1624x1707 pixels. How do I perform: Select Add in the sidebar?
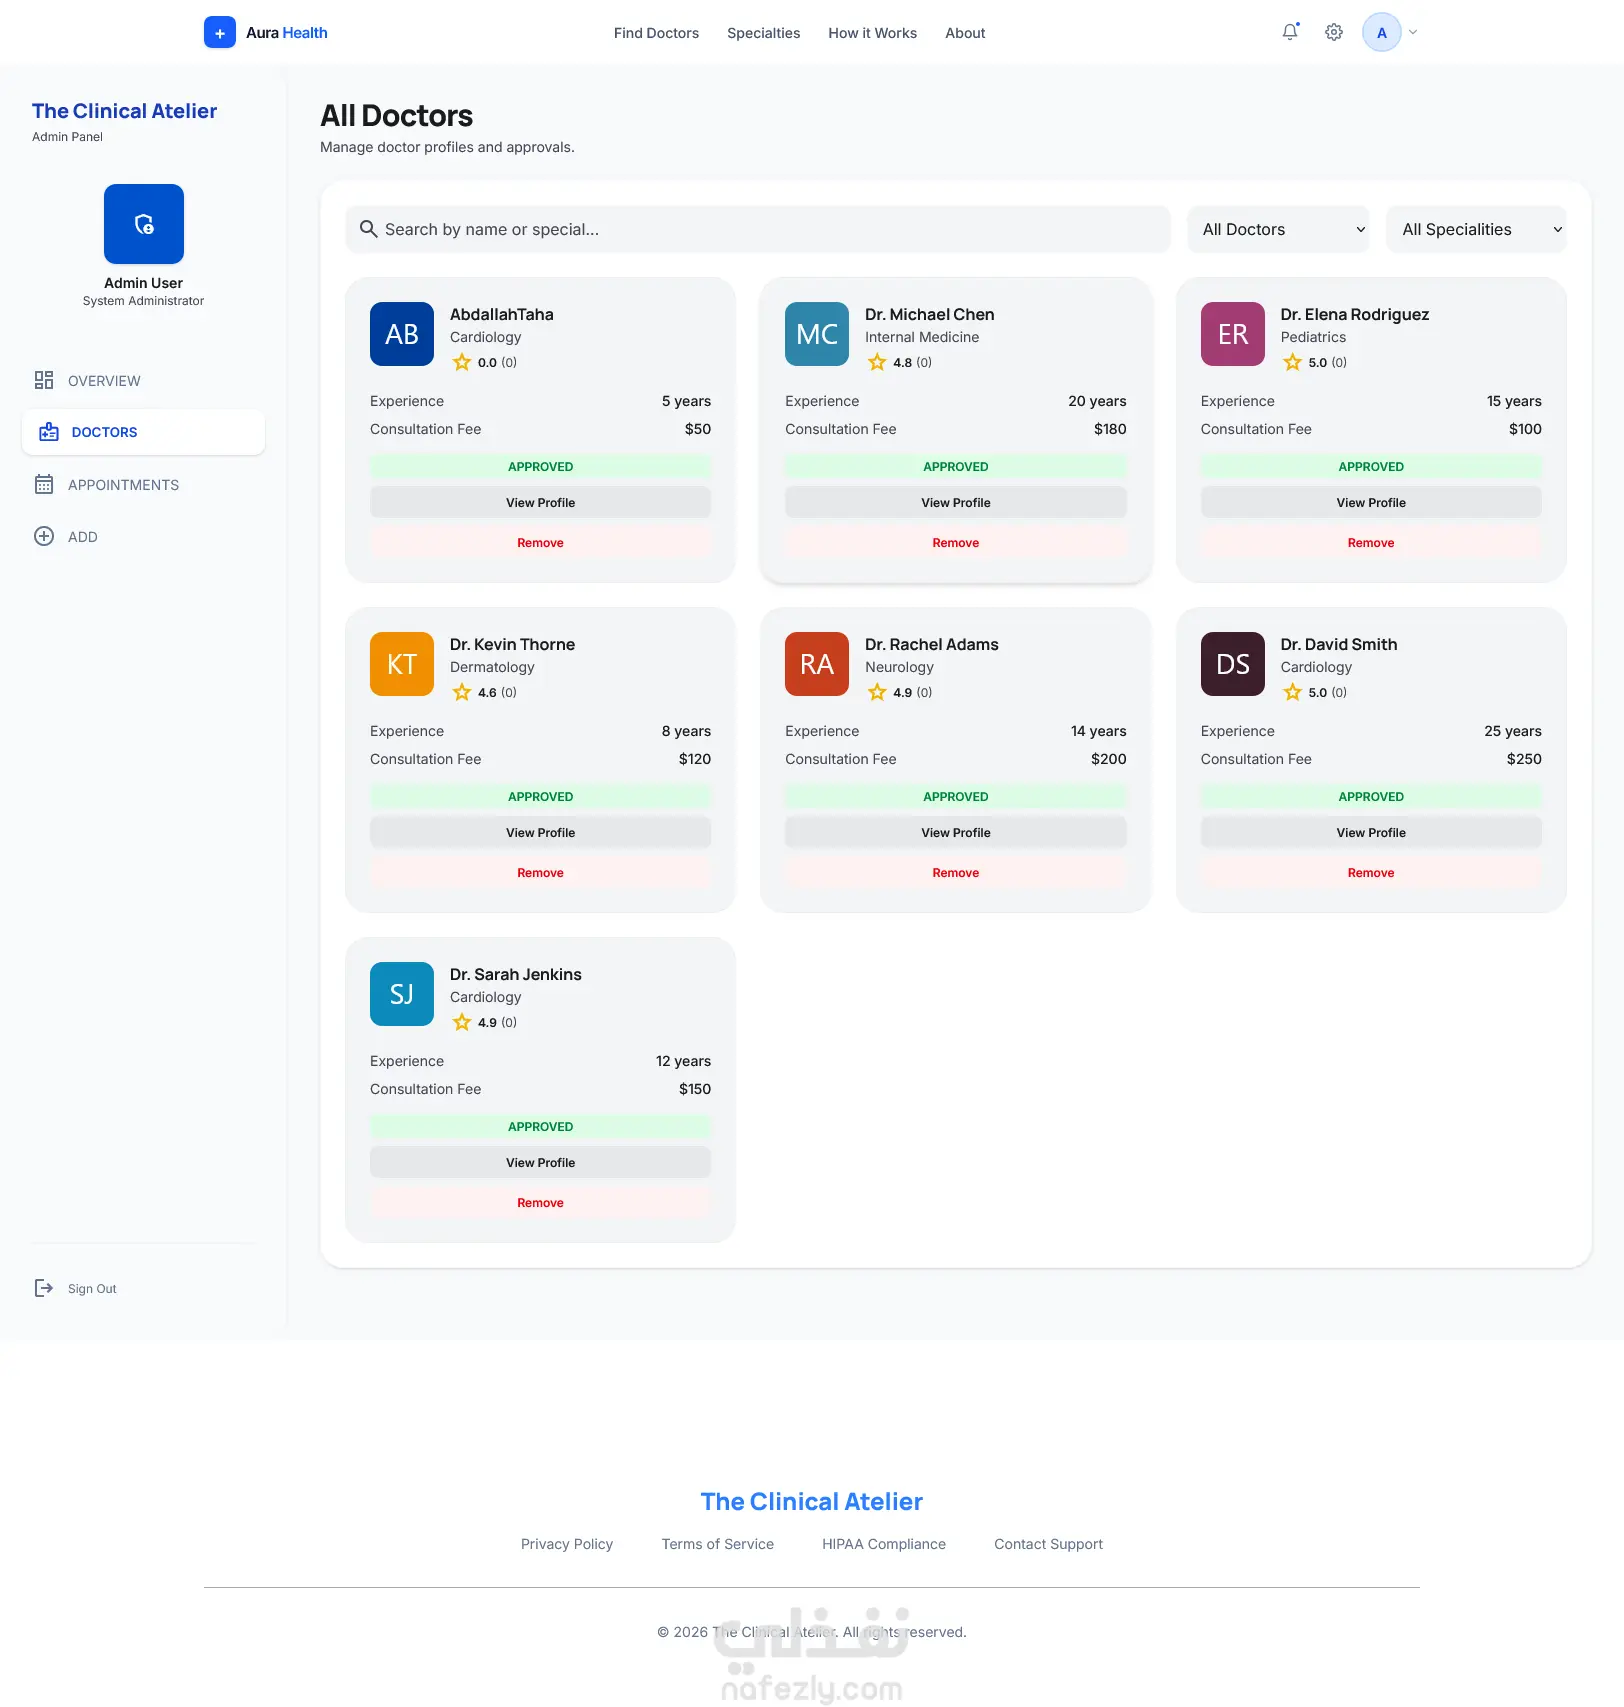(143, 536)
